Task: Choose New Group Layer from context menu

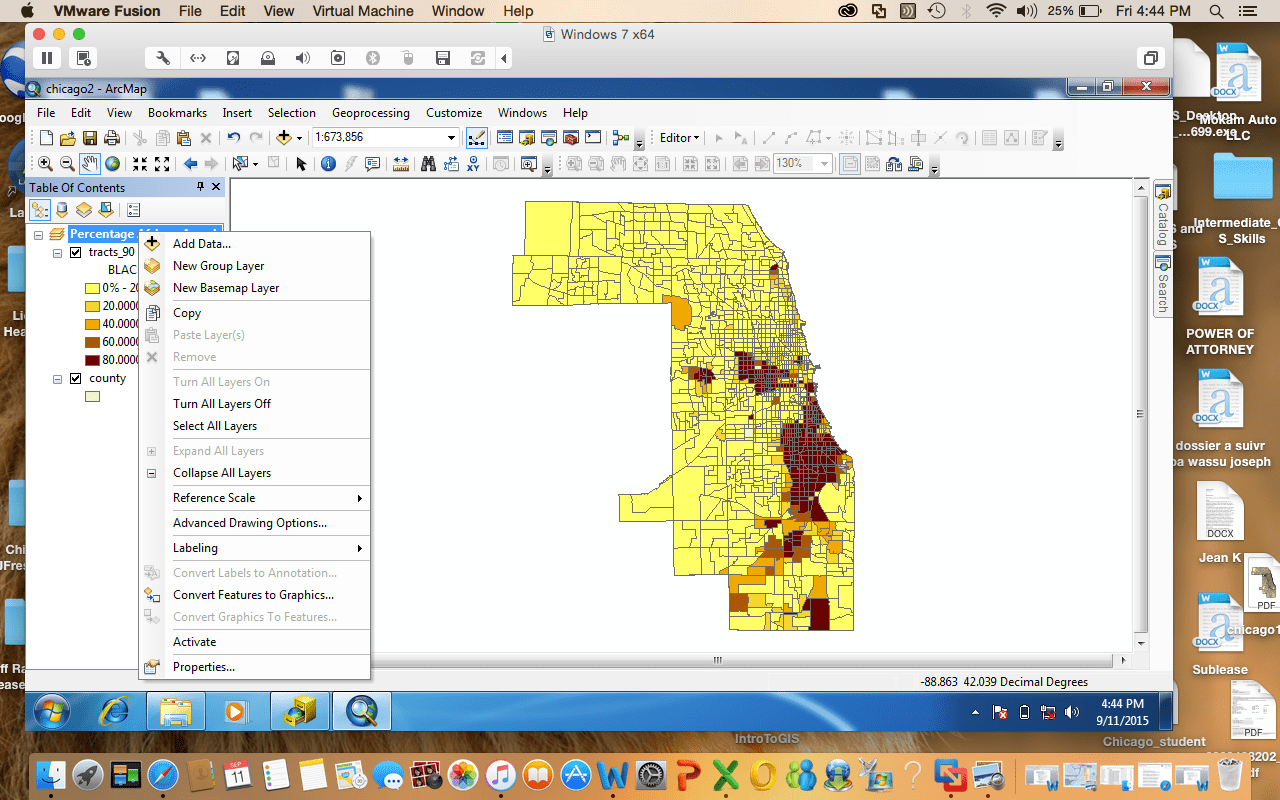Action: 254,266
